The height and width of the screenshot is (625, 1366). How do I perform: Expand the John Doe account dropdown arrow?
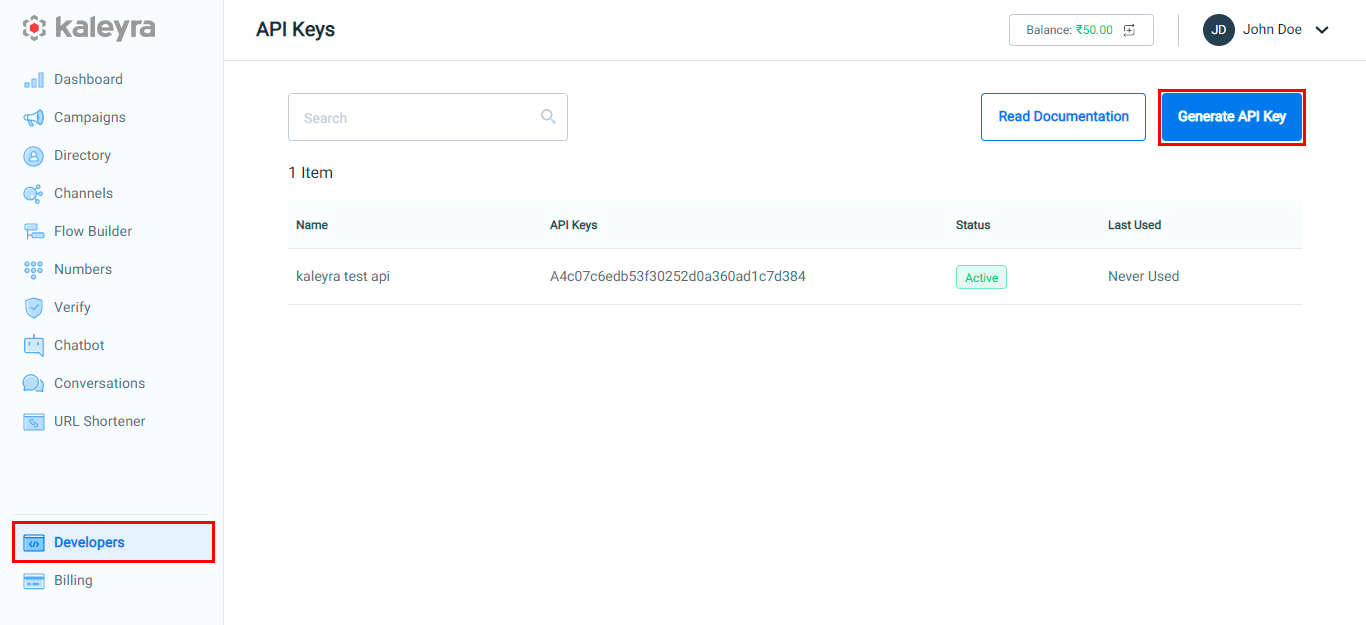1322,30
